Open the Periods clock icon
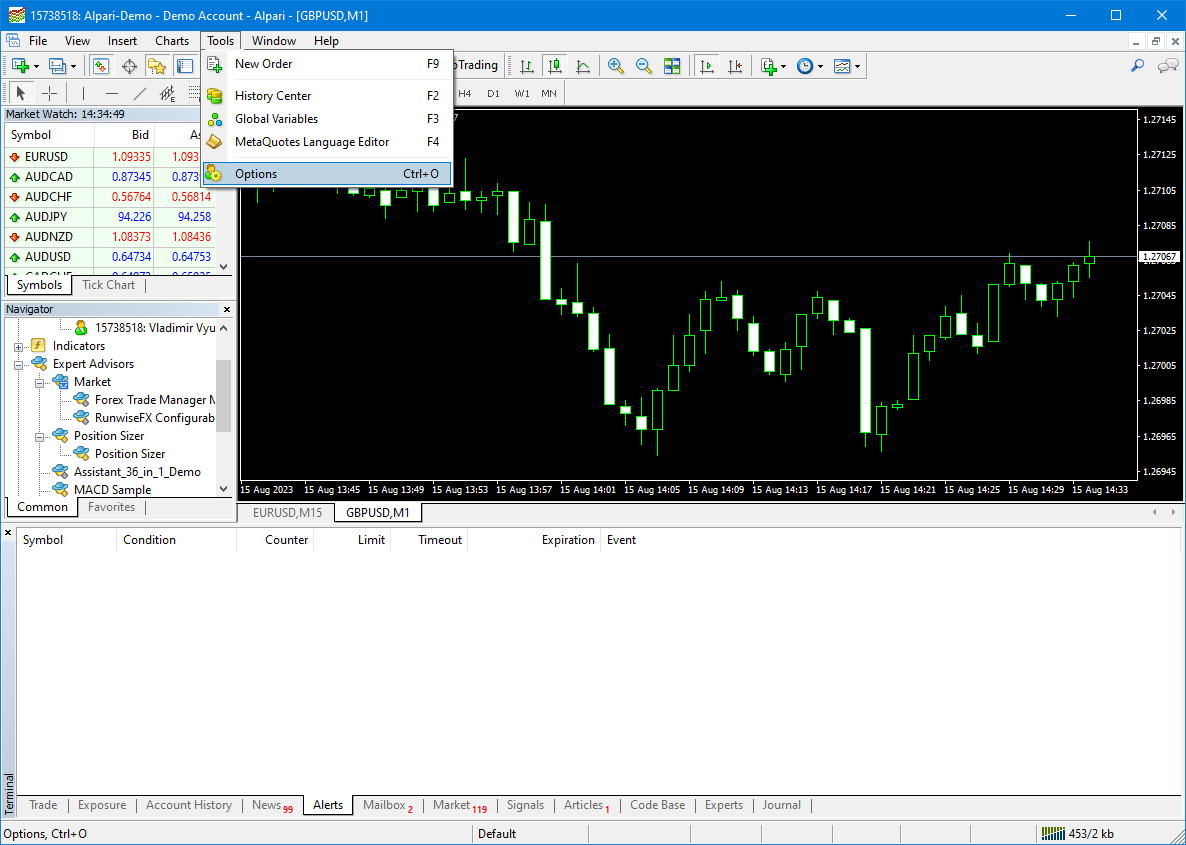The width and height of the screenshot is (1186, 845). click(x=805, y=66)
